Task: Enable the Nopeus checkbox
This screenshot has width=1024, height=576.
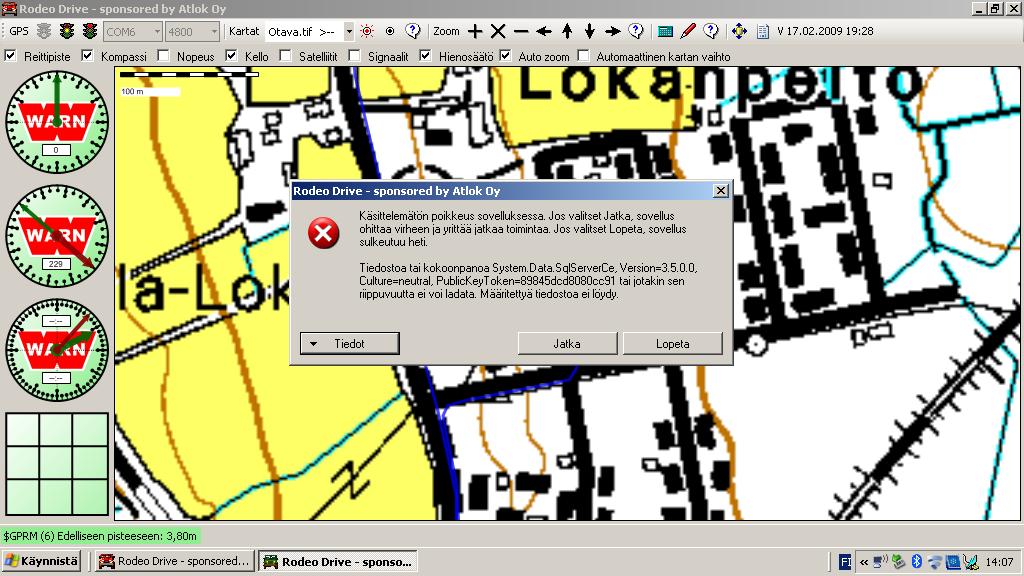Action: [x=163, y=56]
